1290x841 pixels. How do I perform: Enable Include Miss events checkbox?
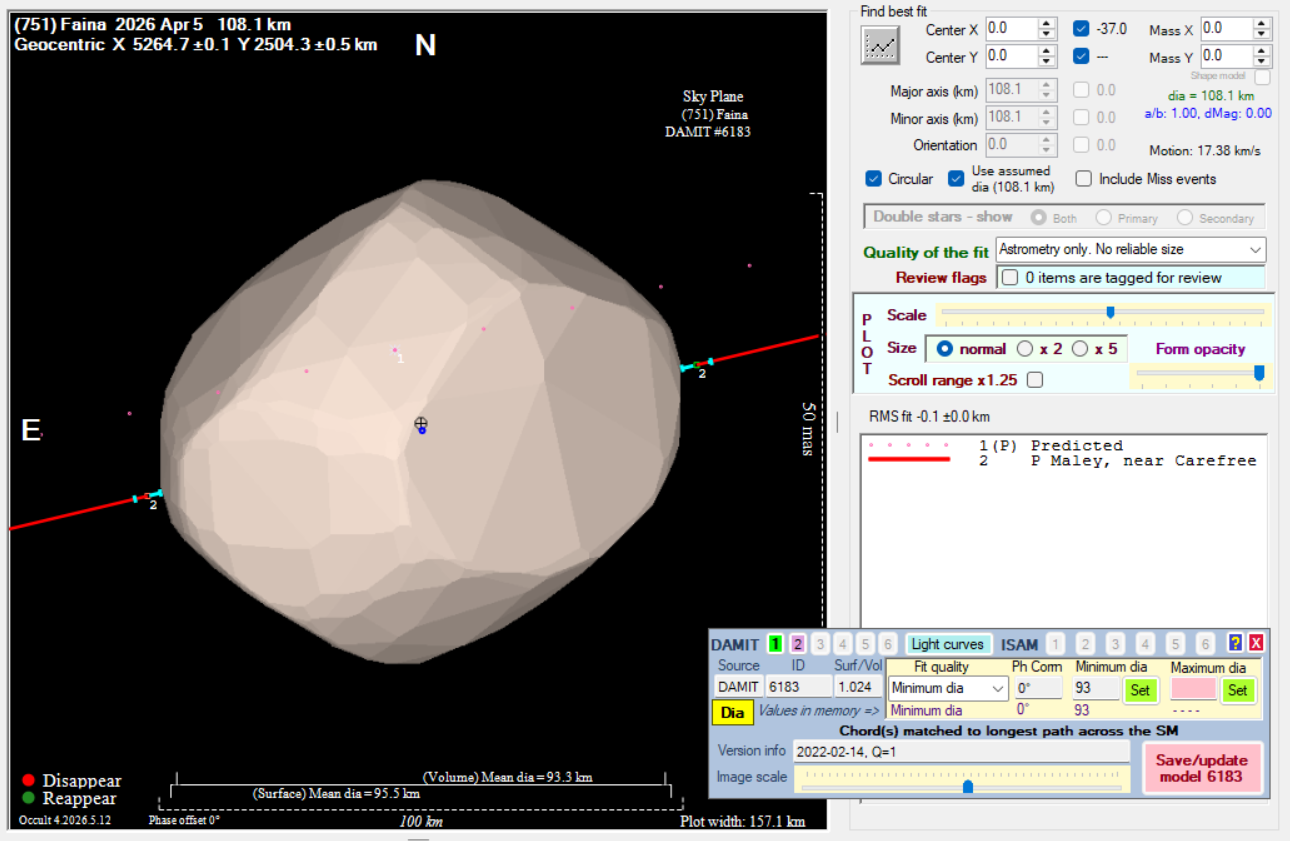point(1084,179)
